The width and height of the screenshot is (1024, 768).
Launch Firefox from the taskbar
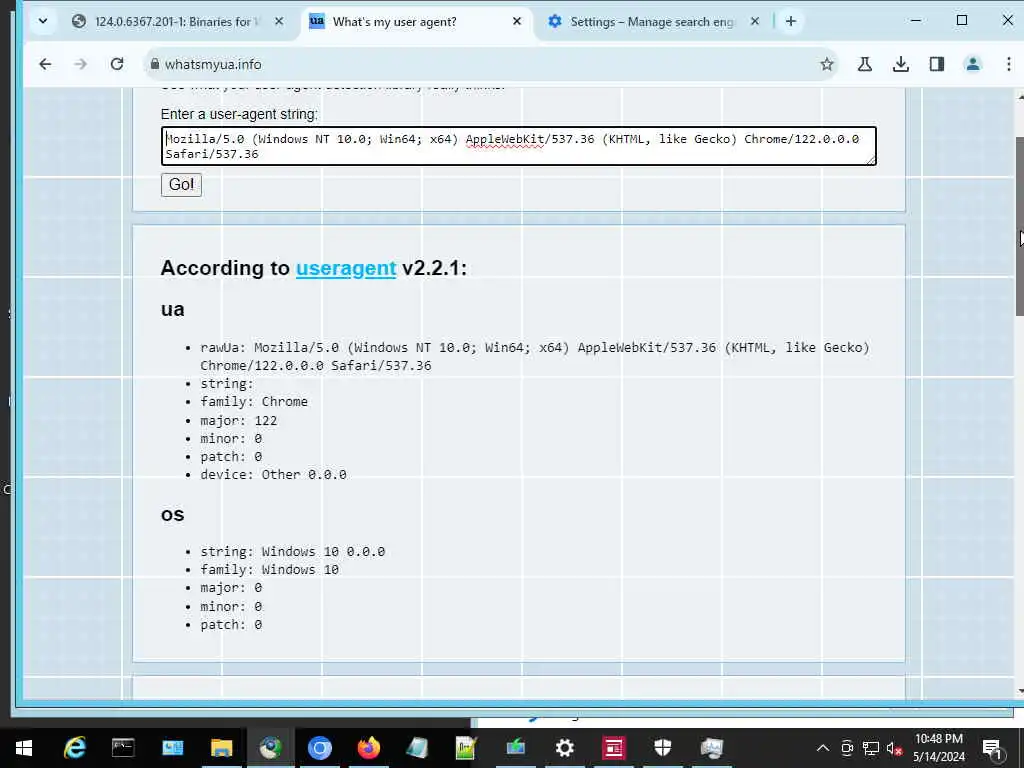pos(368,748)
